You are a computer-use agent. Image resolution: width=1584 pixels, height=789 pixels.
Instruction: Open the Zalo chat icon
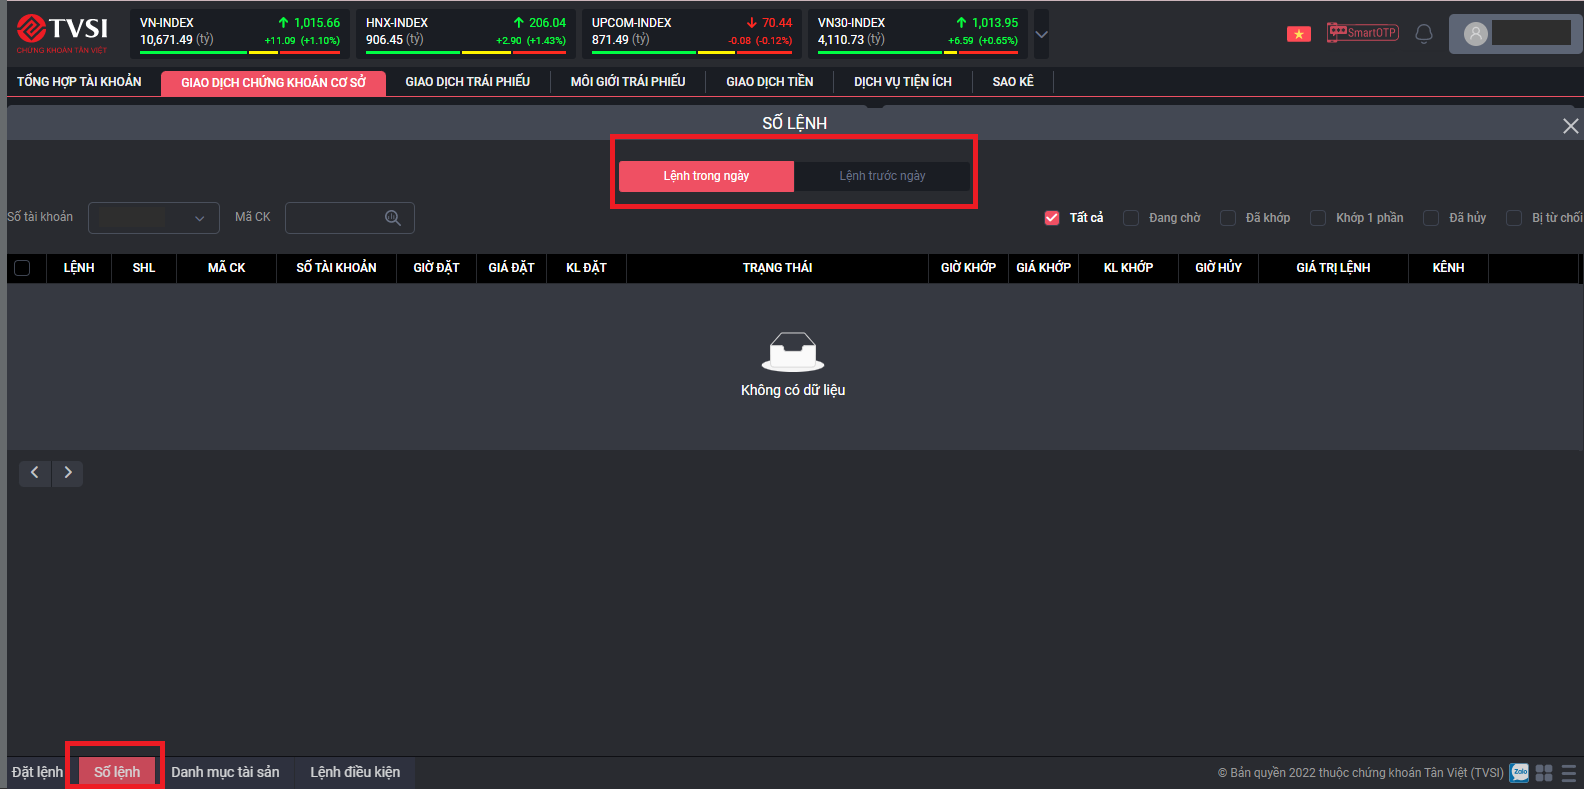[x=1520, y=772]
